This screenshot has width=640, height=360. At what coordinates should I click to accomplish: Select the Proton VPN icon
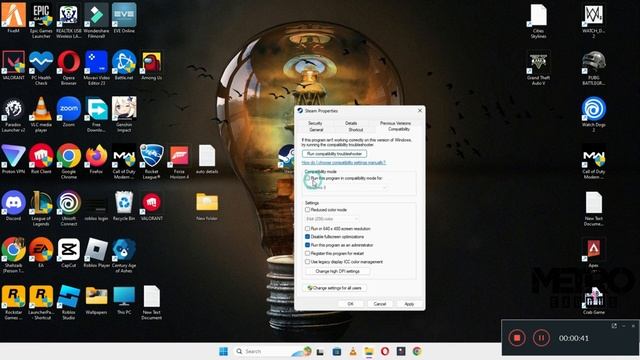coord(13,159)
